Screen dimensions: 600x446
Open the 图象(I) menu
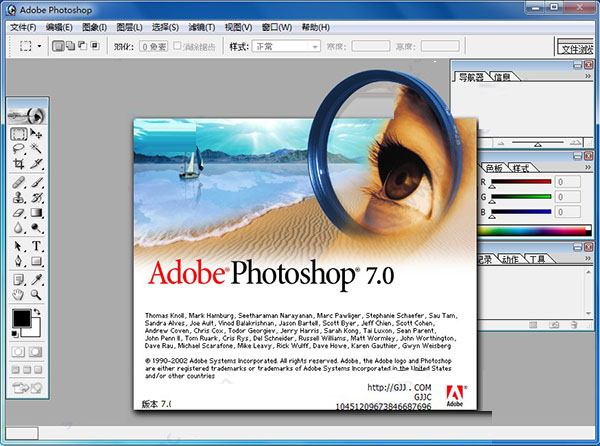point(94,28)
